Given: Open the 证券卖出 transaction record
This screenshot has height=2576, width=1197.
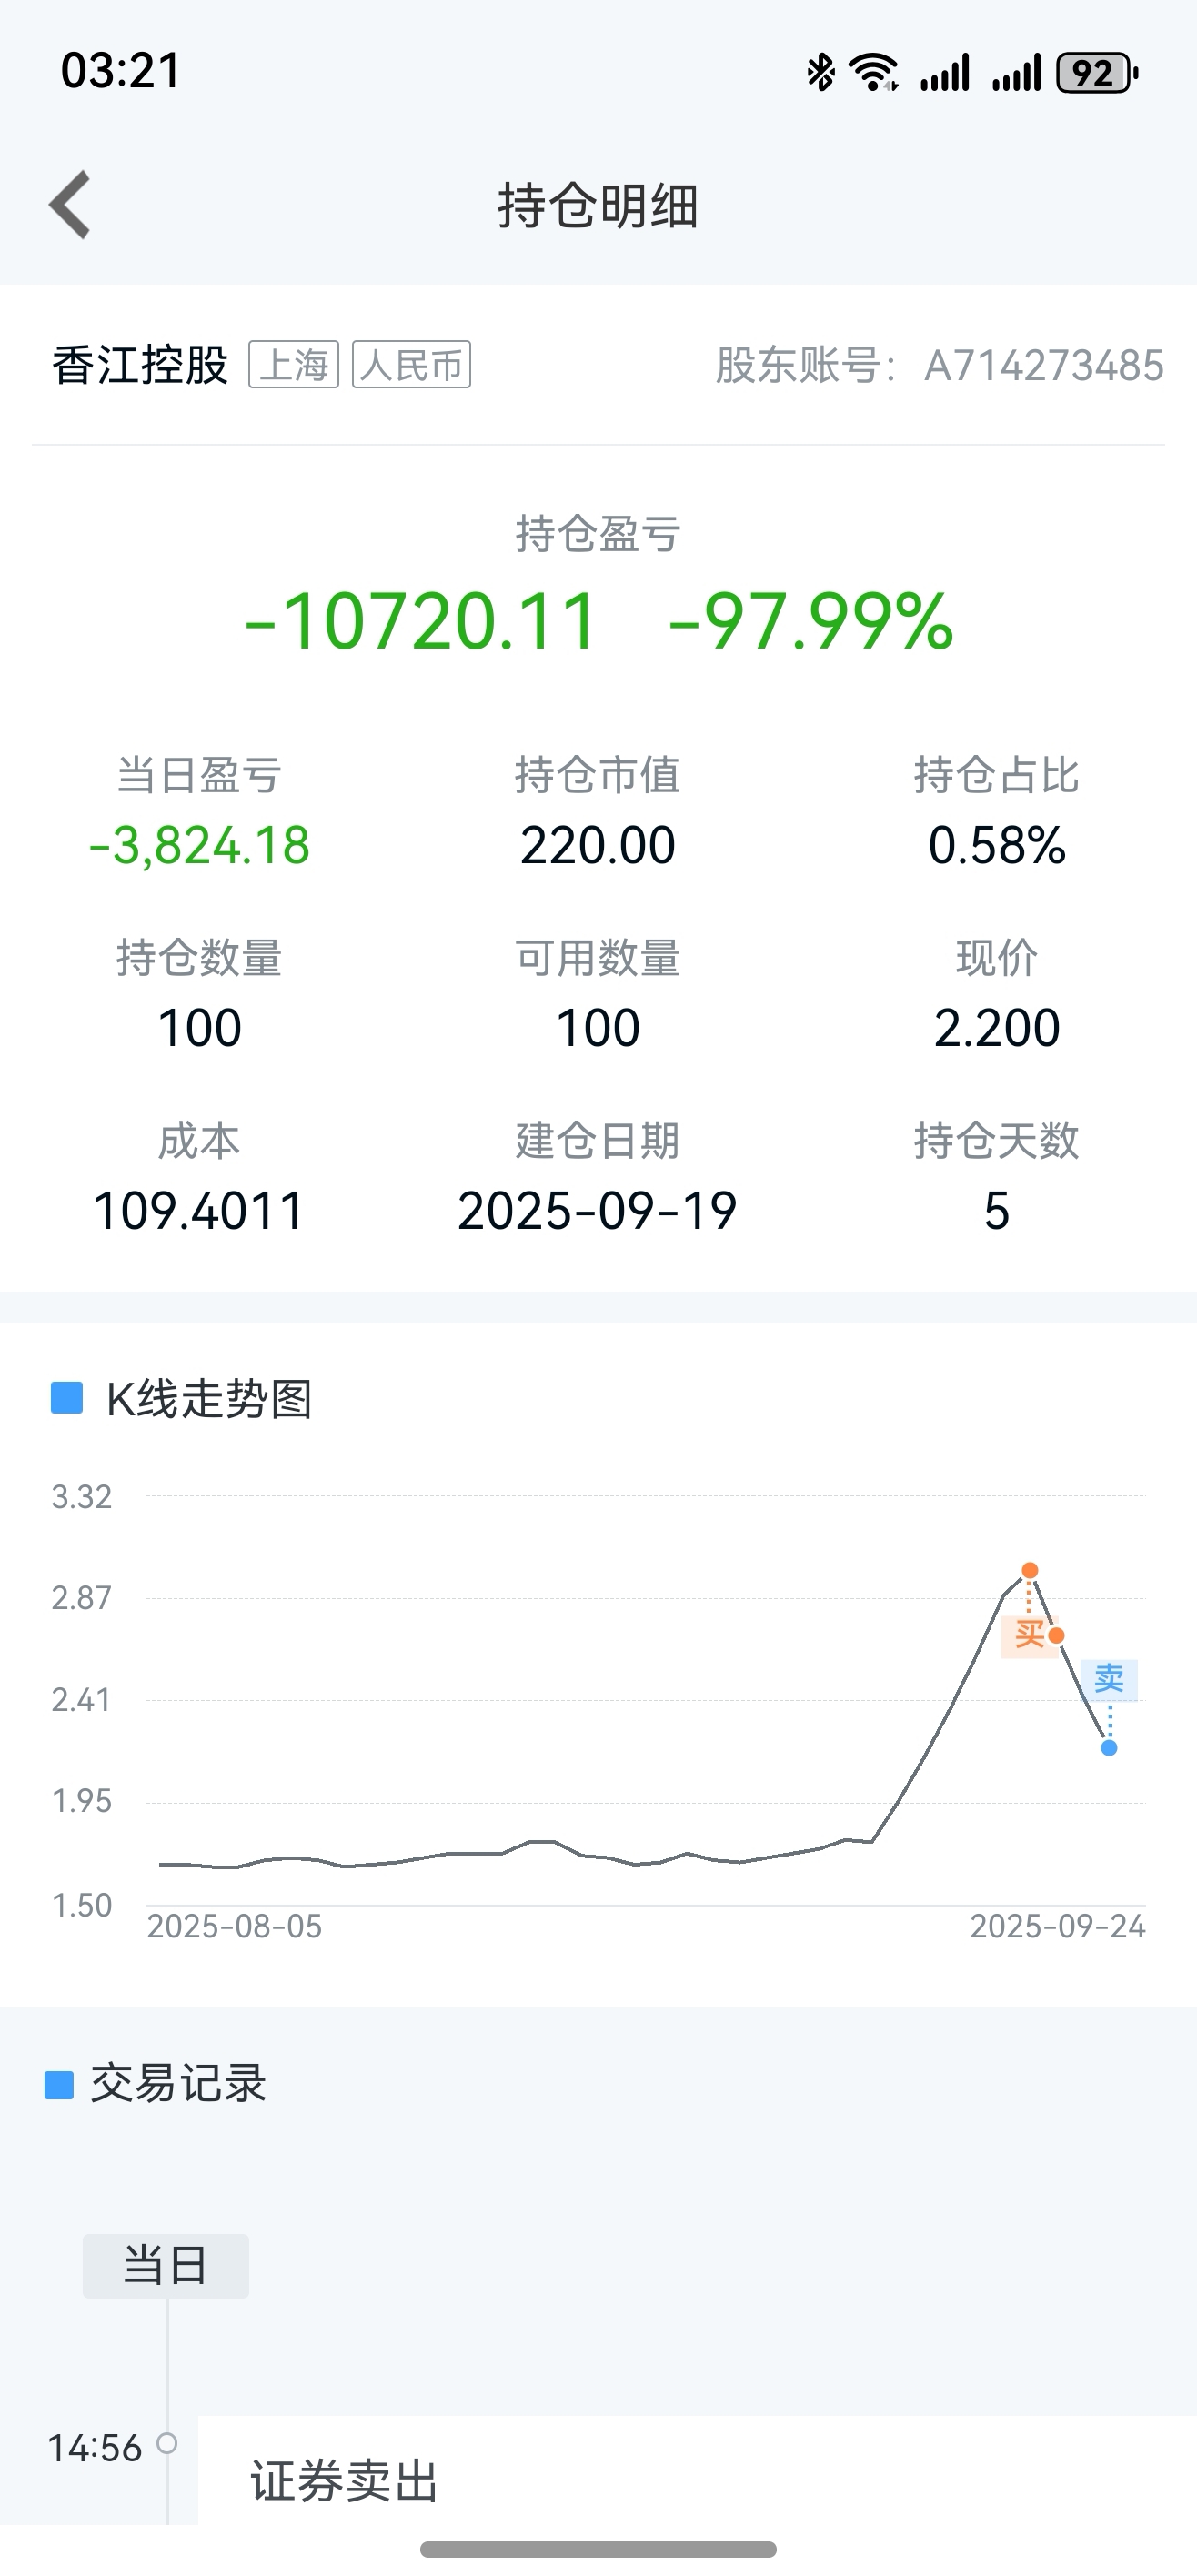Looking at the screenshot, I should (697, 2470).
